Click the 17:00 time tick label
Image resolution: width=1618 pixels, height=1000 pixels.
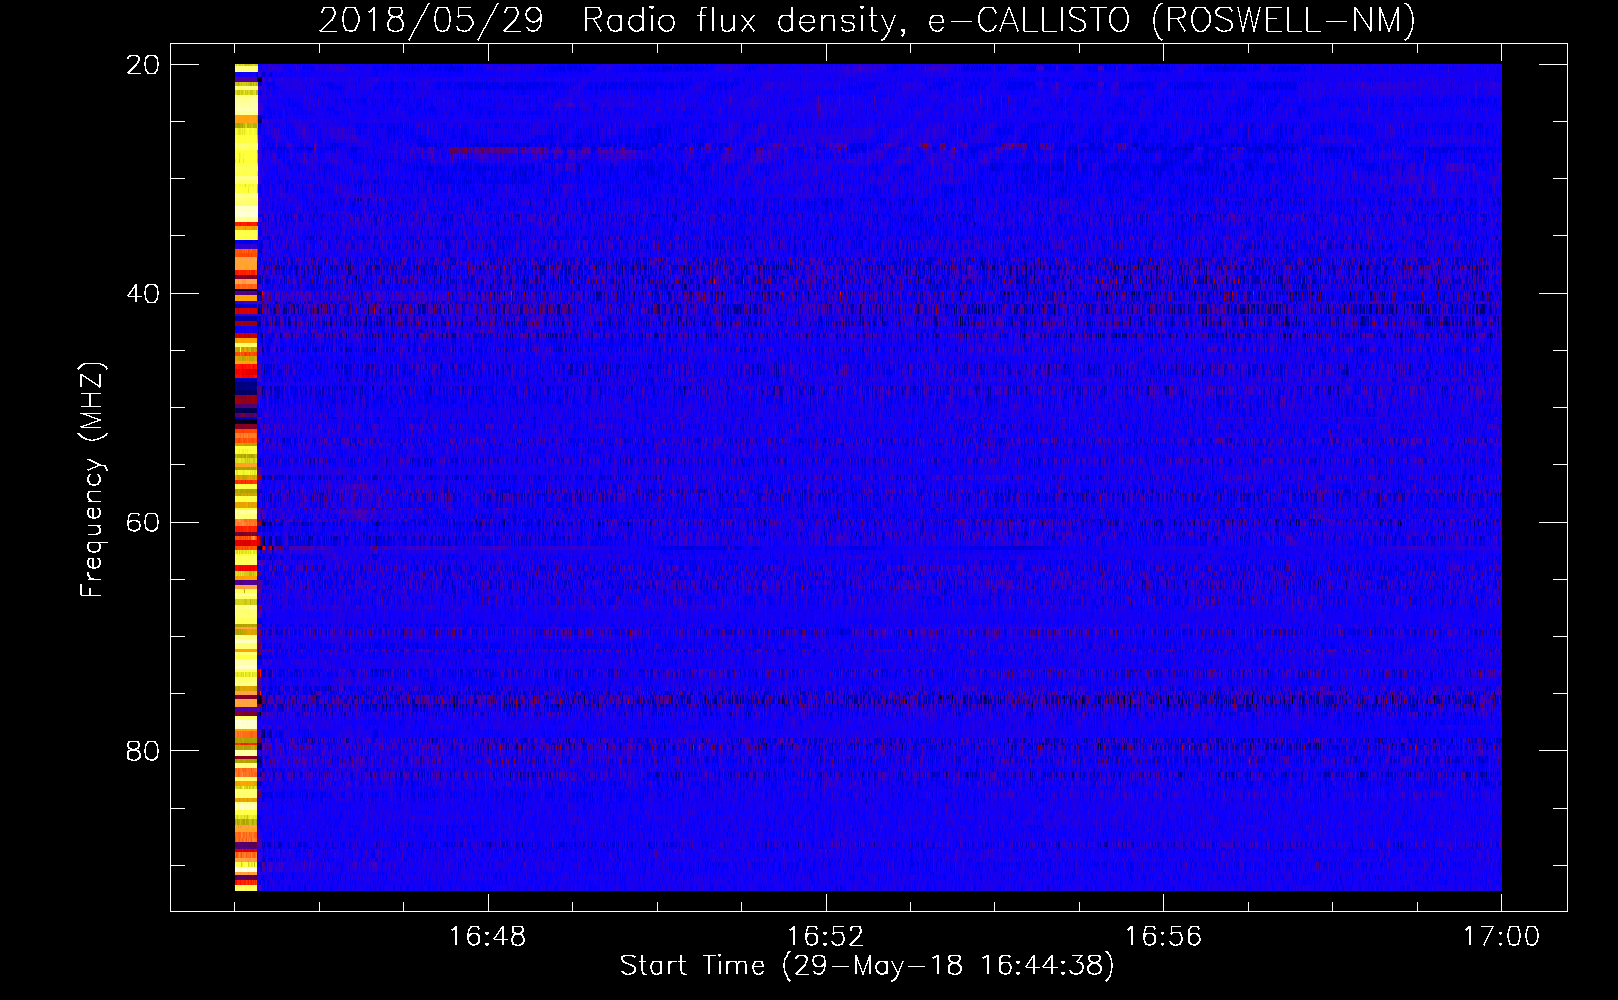[x=1501, y=937]
